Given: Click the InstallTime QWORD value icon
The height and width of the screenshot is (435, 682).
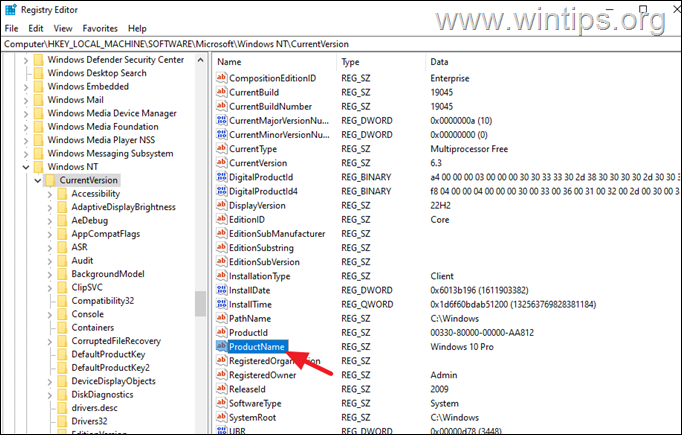Looking at the screenshot, I should tap(221, 304).
